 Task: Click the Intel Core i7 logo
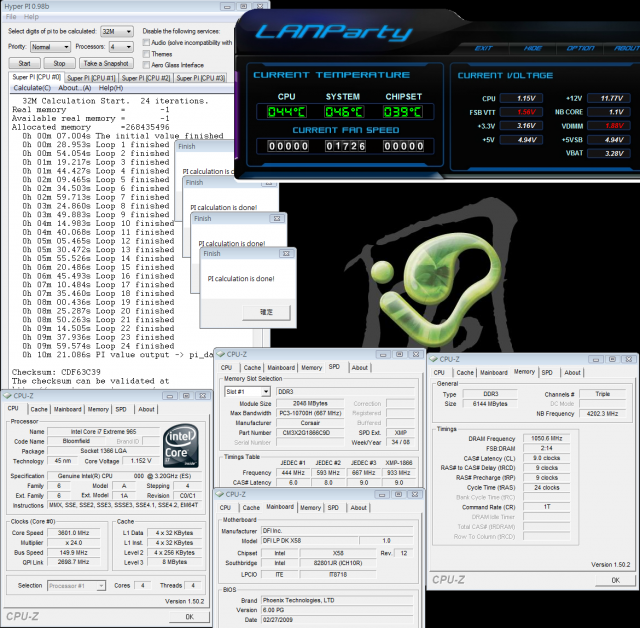point(181,446)
